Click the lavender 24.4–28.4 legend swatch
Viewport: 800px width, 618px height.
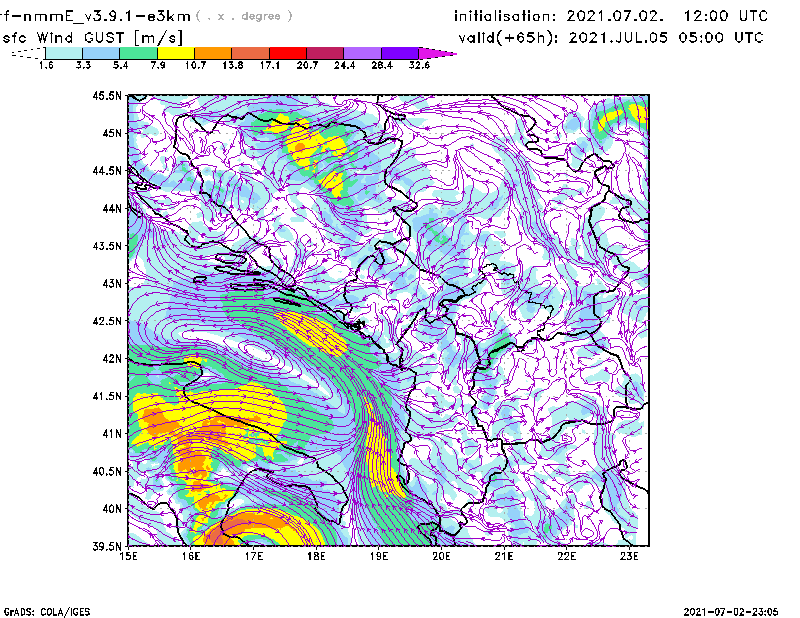coord(363,53)
